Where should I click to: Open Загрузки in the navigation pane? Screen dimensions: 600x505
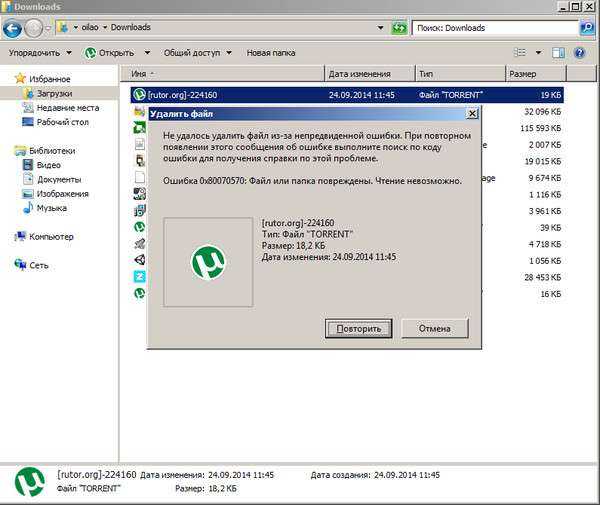click(54, 94)
